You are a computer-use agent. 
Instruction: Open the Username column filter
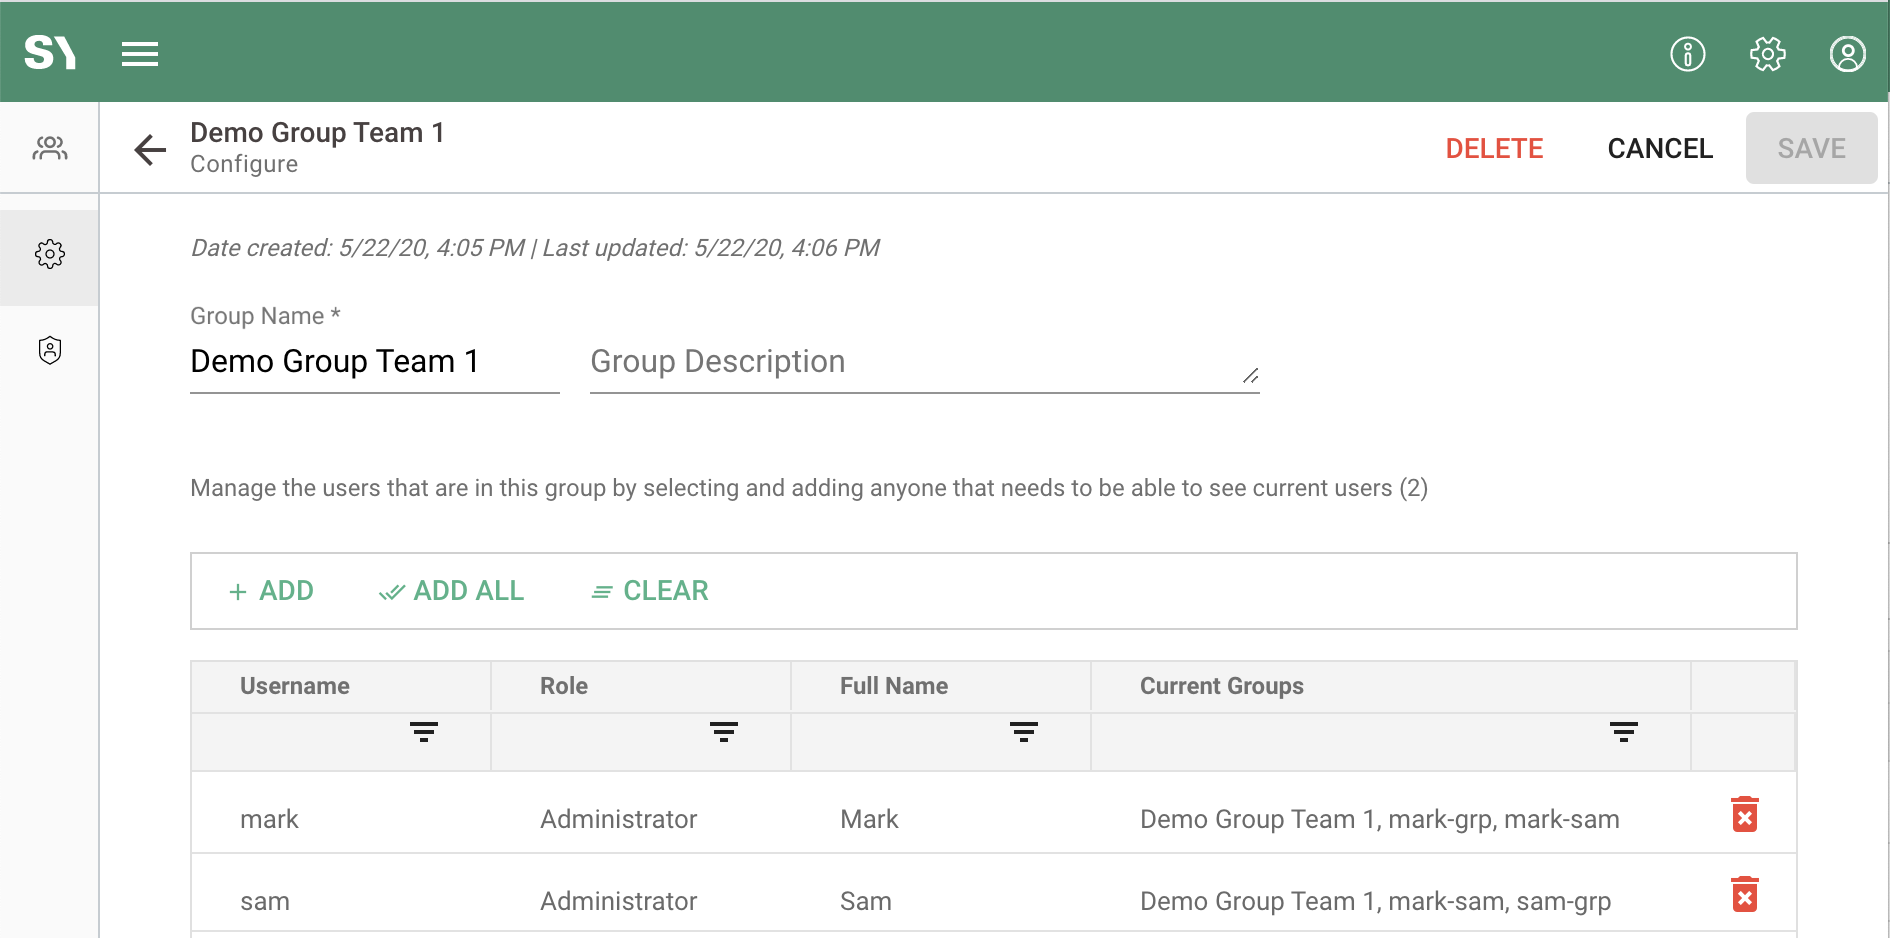coord(424,731)
